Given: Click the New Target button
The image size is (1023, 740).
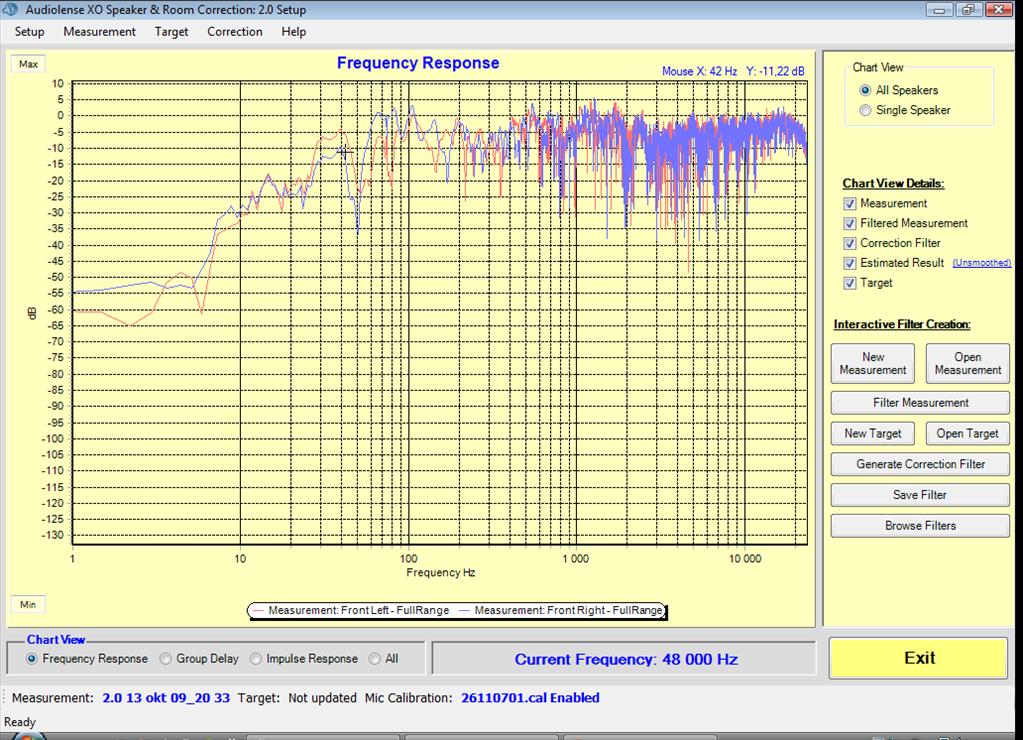Looking at the screenshot, I should coord(872,433).
